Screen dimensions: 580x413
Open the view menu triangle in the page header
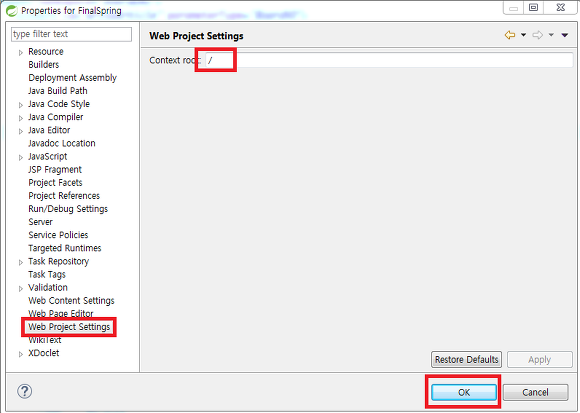[564, 35]
